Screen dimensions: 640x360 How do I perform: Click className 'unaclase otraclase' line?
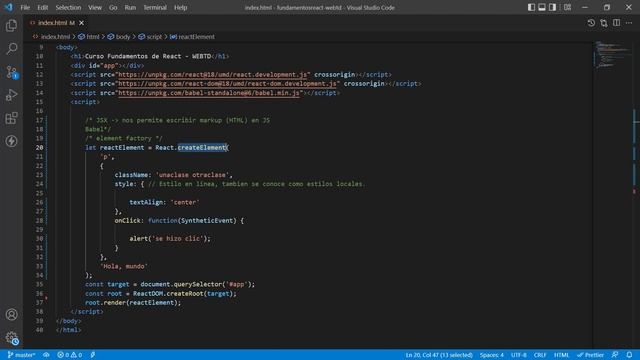tap(173, 175)
